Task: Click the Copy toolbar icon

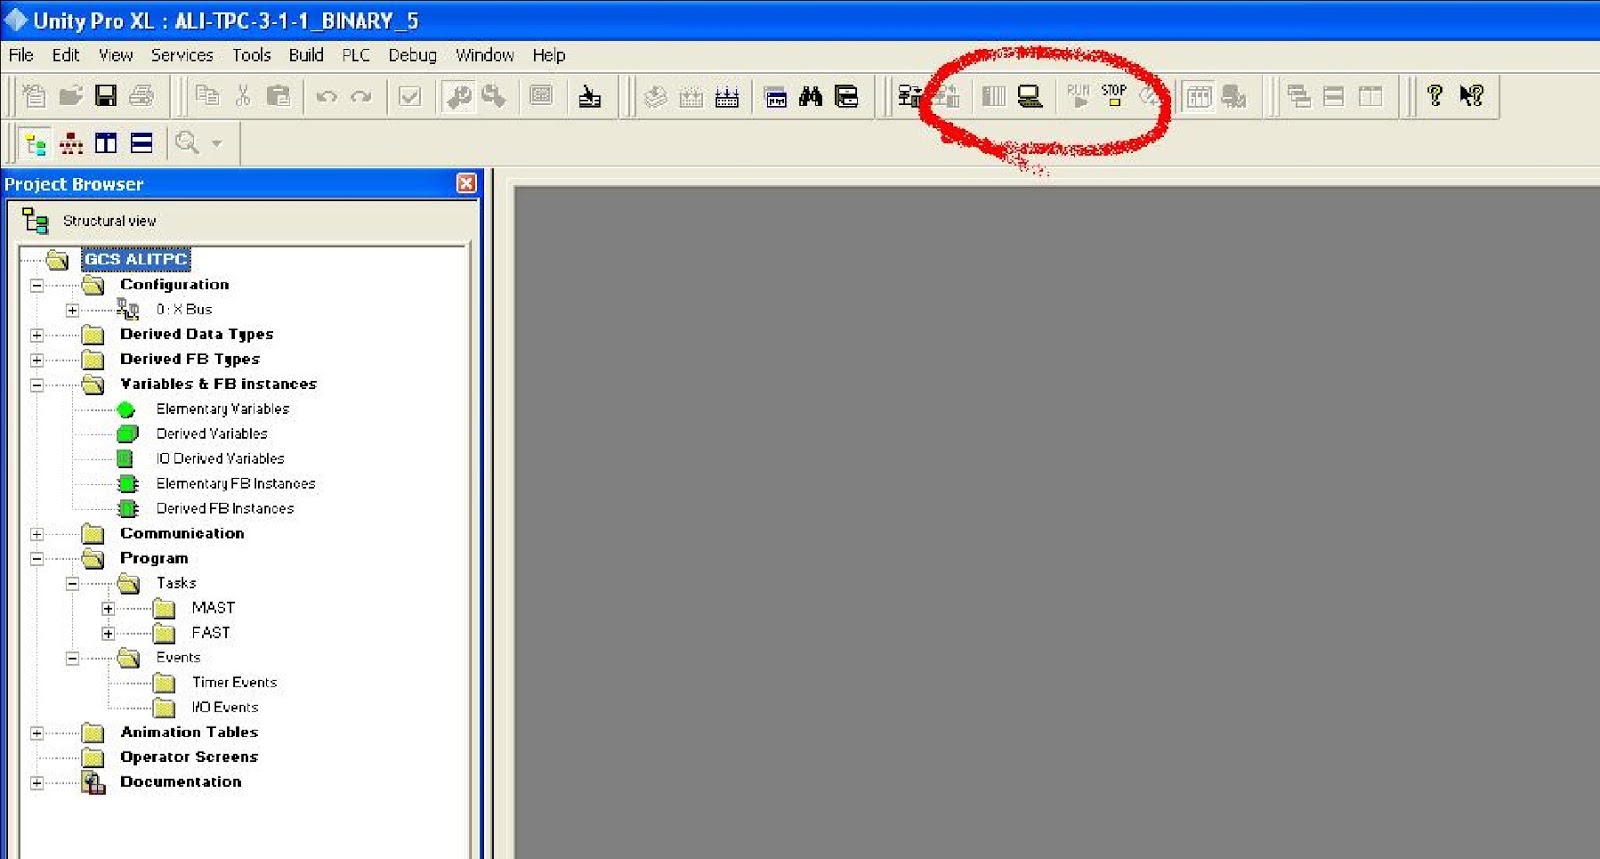Action: (x=207, y=96)
